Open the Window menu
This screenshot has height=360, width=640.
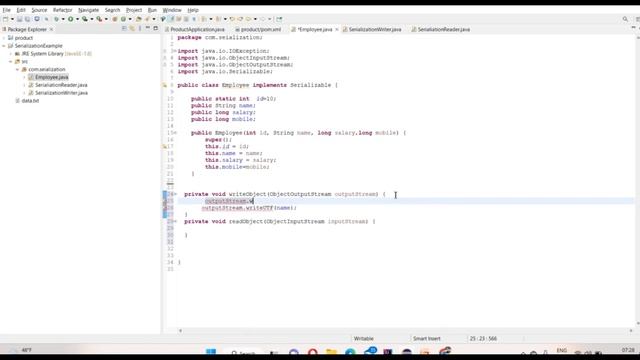coord(172,10)
